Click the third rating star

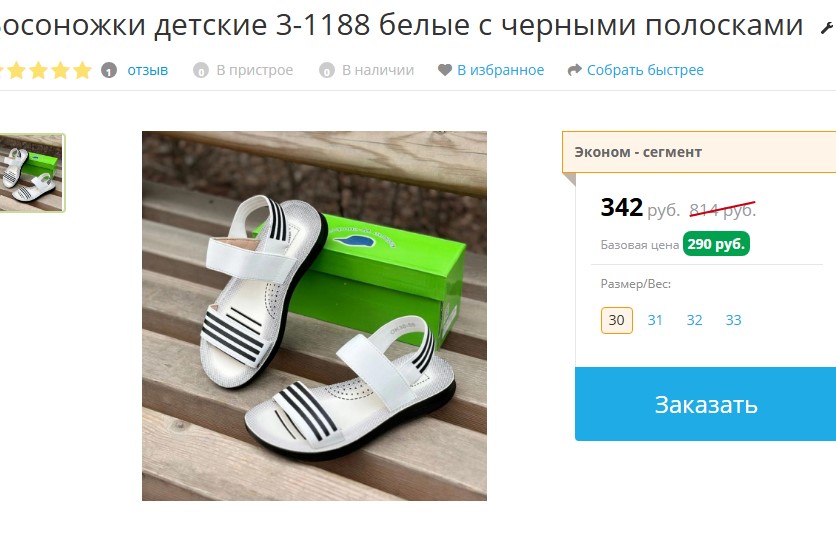click(x=38, y=70)
